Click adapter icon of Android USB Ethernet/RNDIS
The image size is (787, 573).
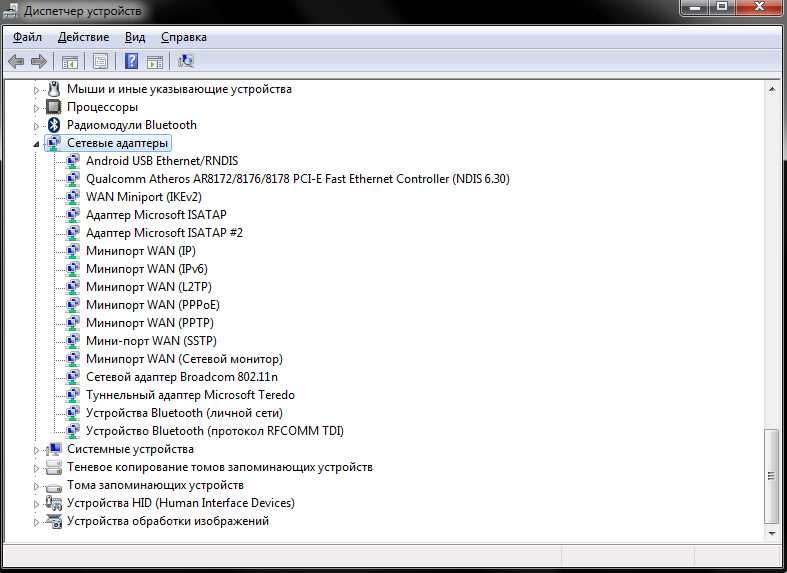tap(73, 161)
